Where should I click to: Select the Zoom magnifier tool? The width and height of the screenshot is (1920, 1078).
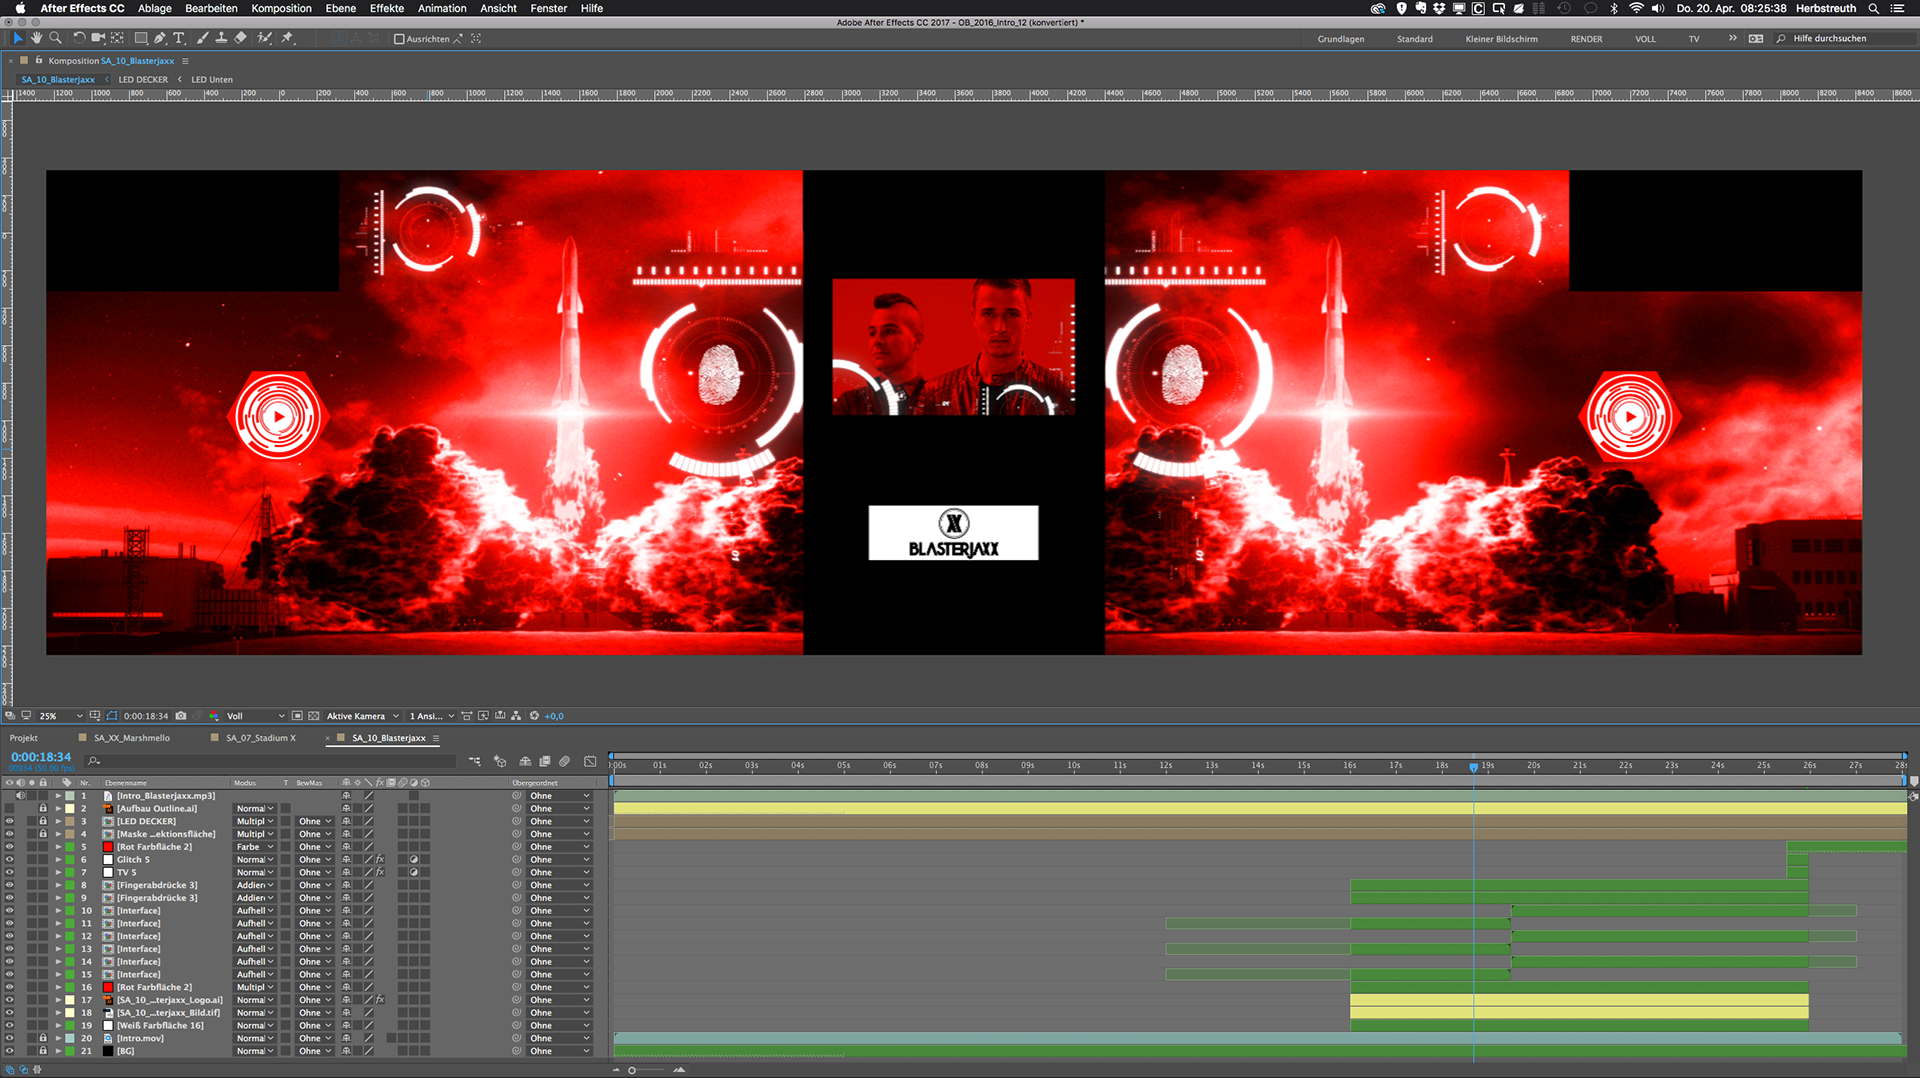(55, 38)
